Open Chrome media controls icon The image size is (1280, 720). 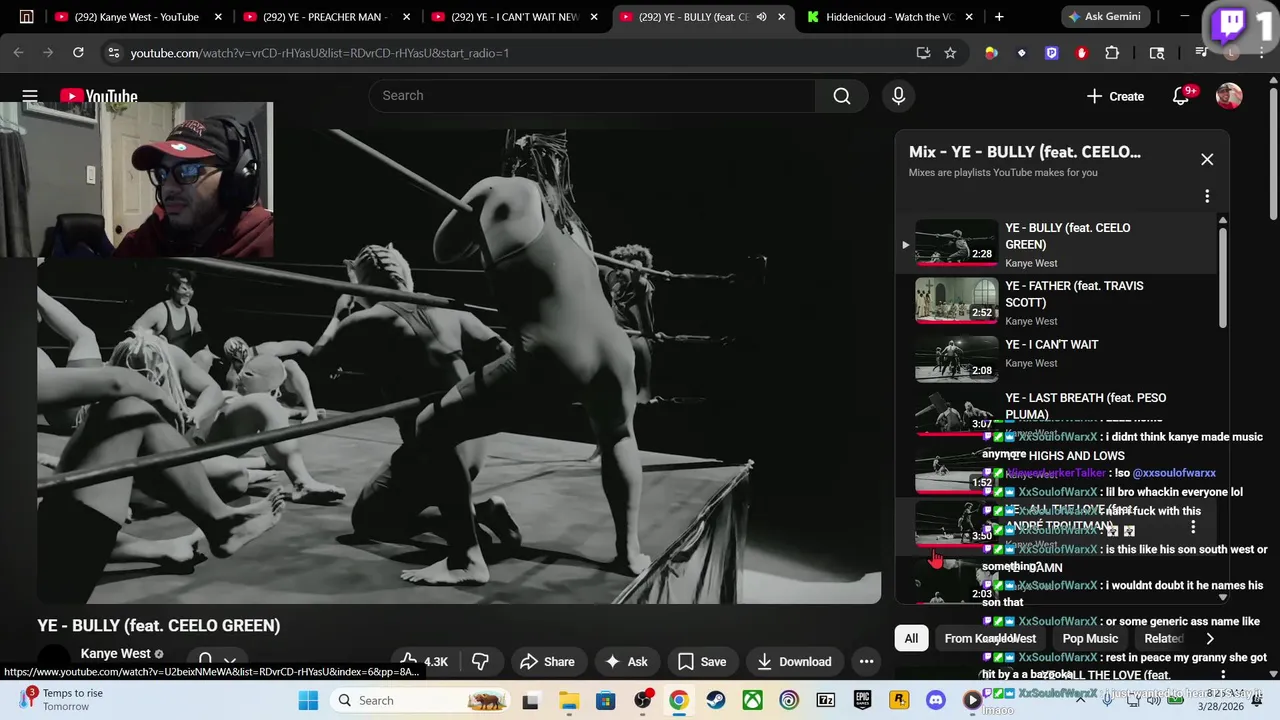1201,52
